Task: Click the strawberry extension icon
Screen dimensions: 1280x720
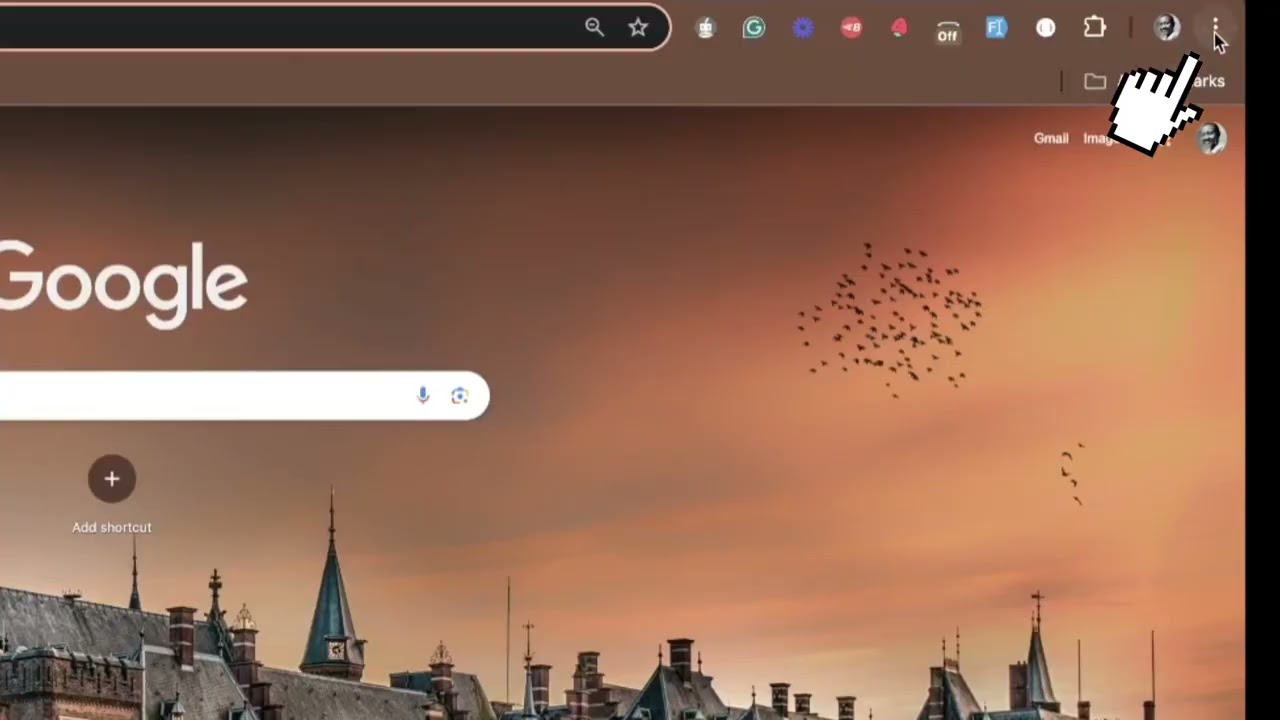Action: tap(899, 28)
